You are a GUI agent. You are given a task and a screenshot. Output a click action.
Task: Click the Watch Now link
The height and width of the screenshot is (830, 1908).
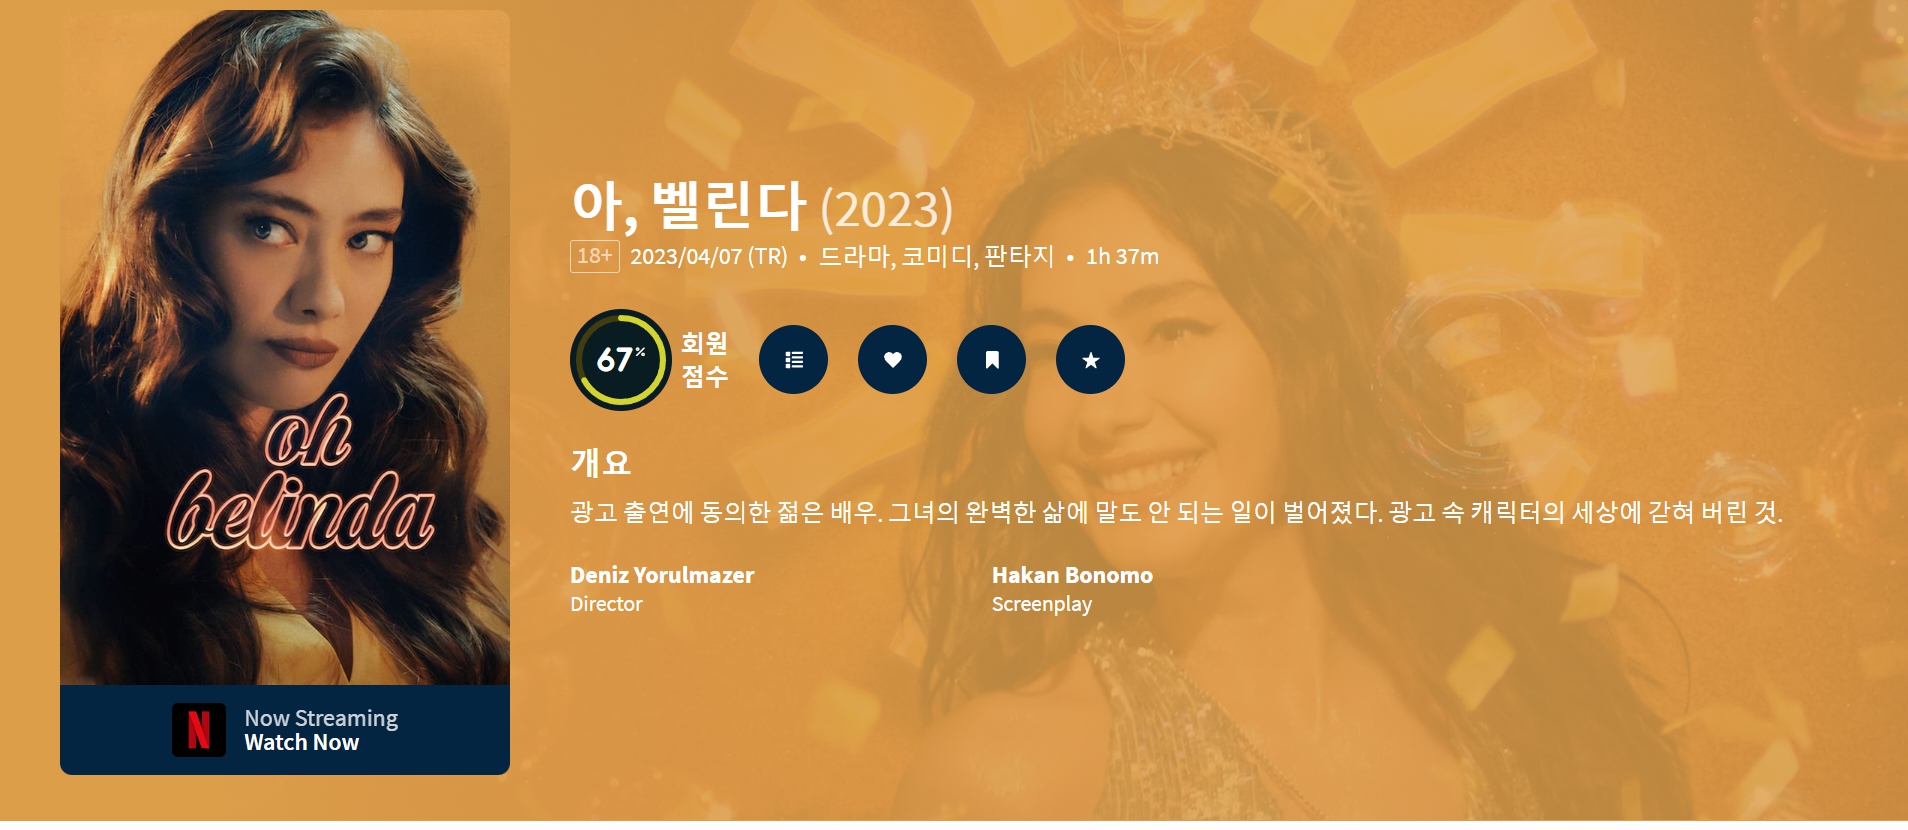tap(301, 743)
